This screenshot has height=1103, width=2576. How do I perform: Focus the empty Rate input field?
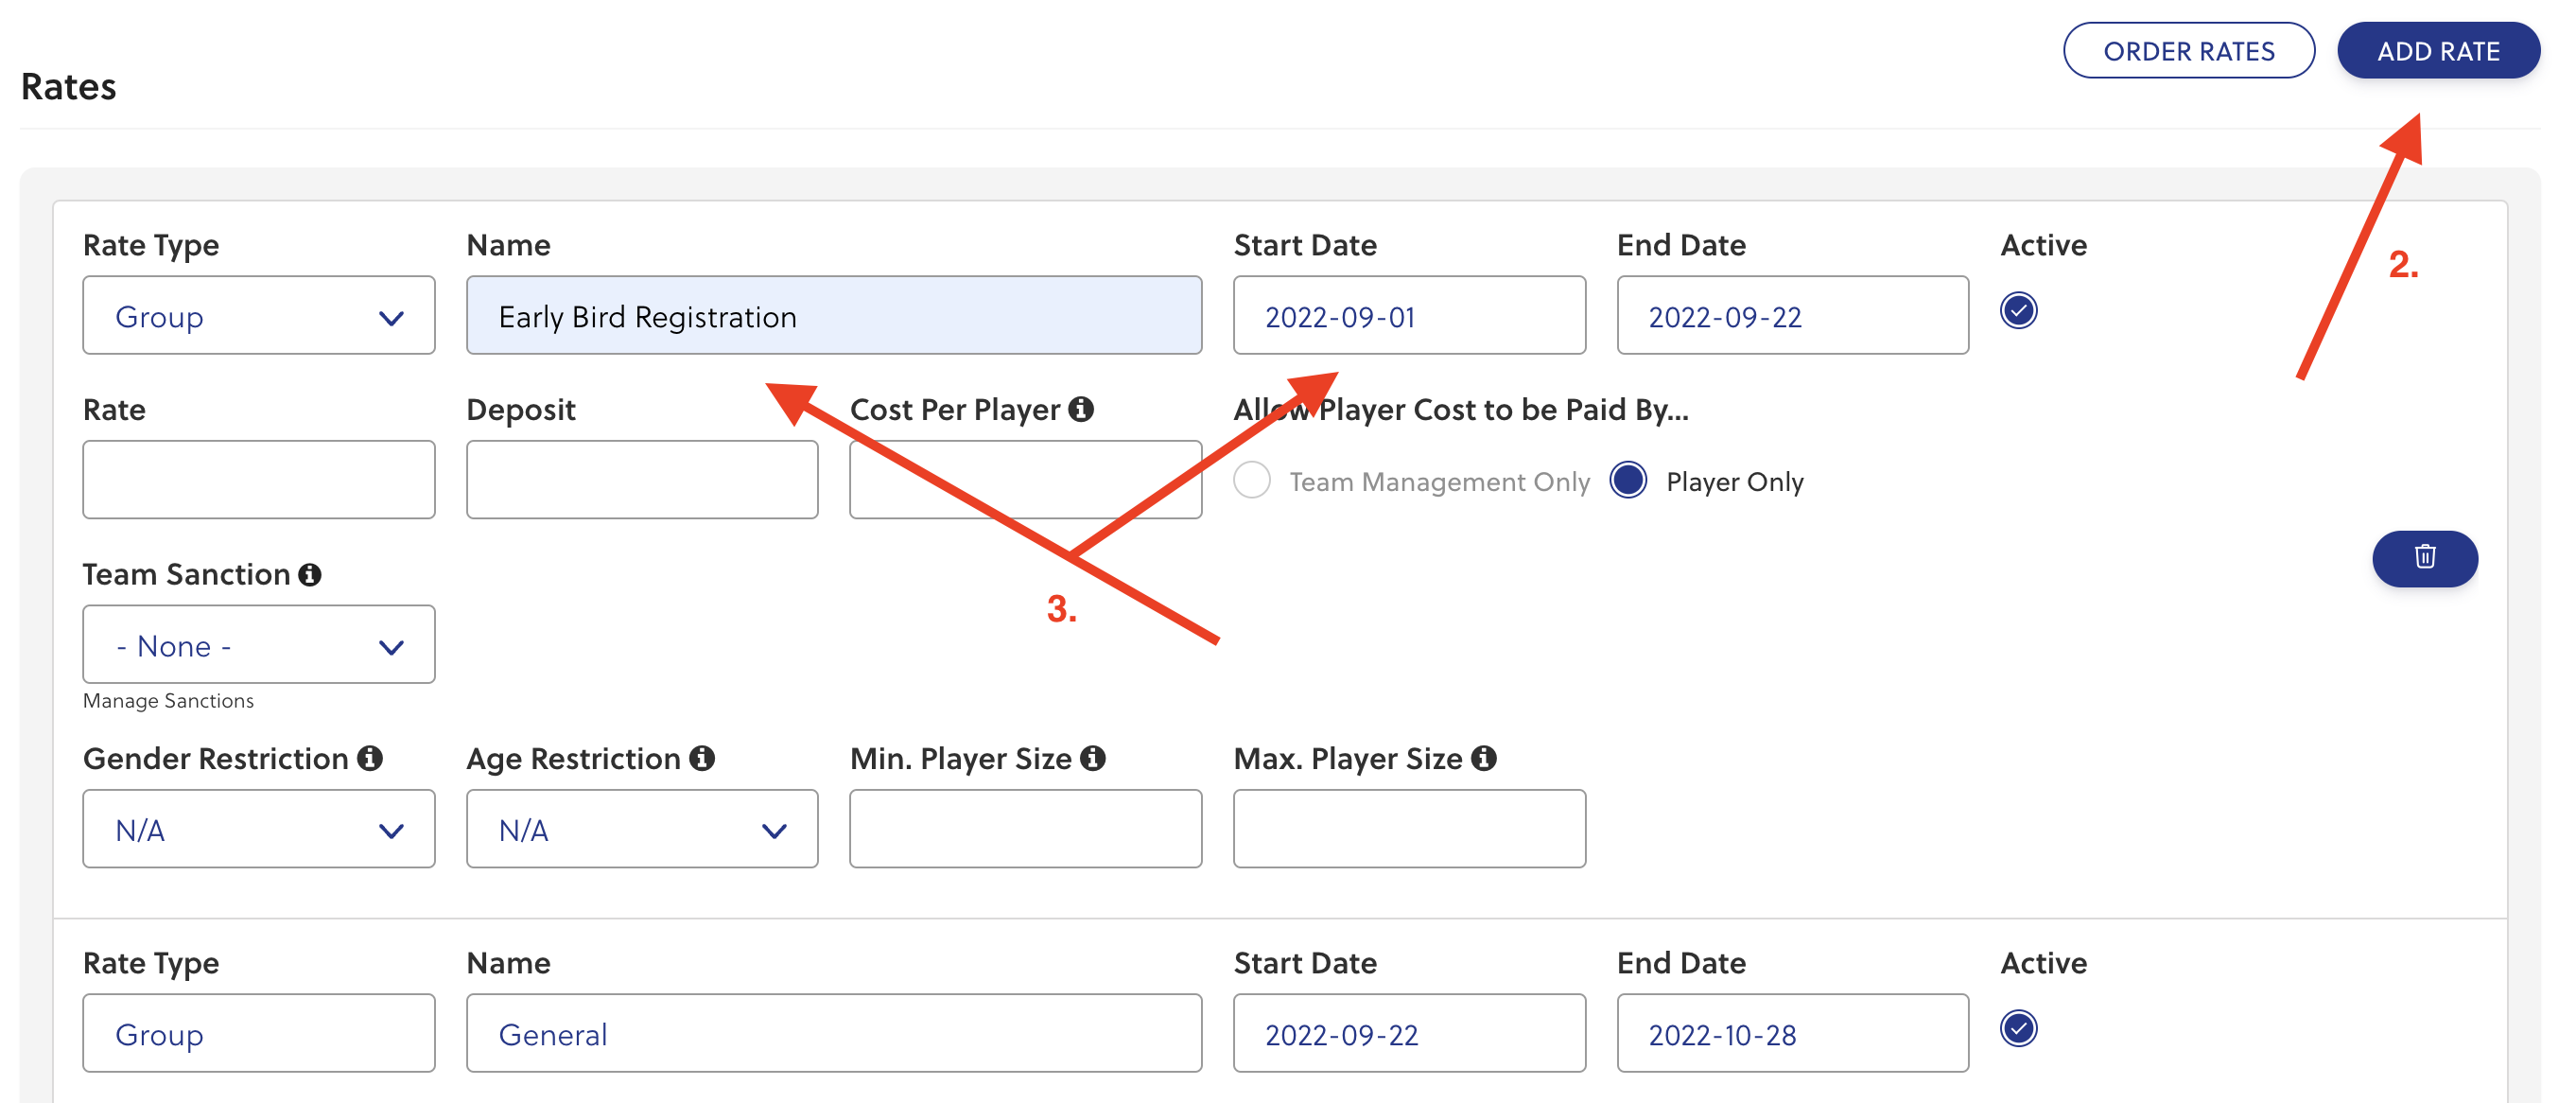coord(259,479)
